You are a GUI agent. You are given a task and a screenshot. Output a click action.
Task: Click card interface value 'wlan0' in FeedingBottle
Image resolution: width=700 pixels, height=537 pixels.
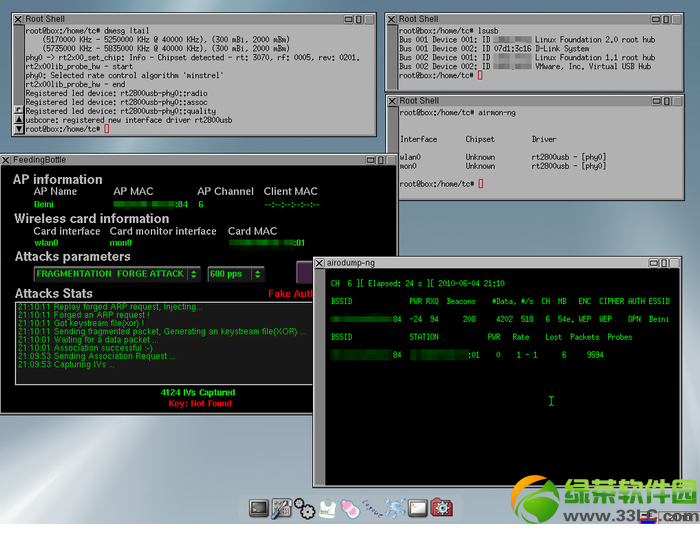coord(46,243)
